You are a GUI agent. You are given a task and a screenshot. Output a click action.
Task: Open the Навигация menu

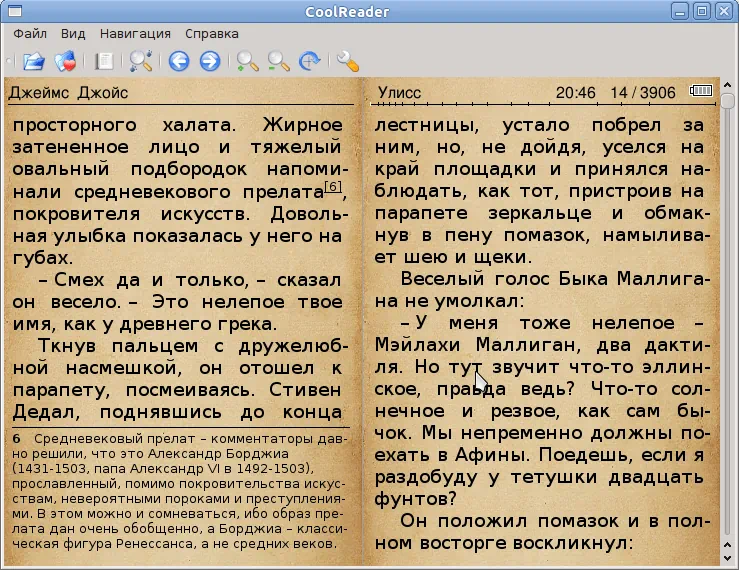point(134,33)
